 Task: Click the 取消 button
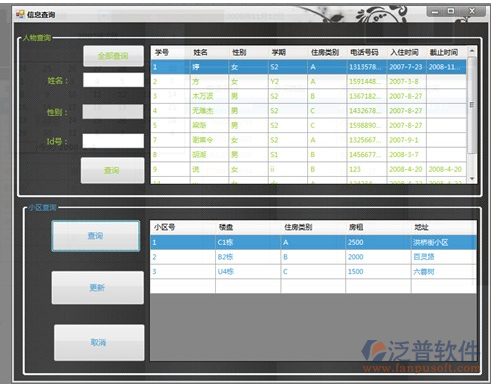[x=99, y=342]
